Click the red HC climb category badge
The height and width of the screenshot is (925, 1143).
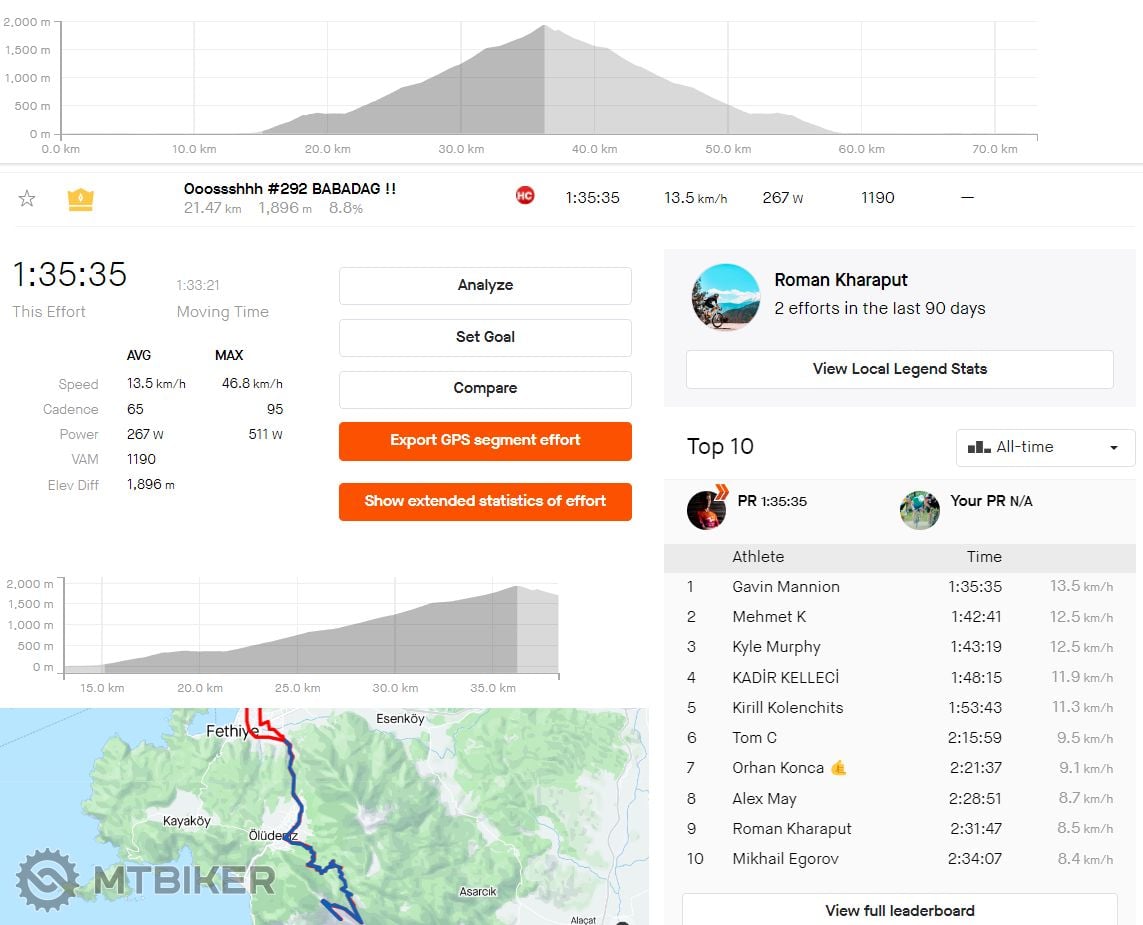point(525,196)
